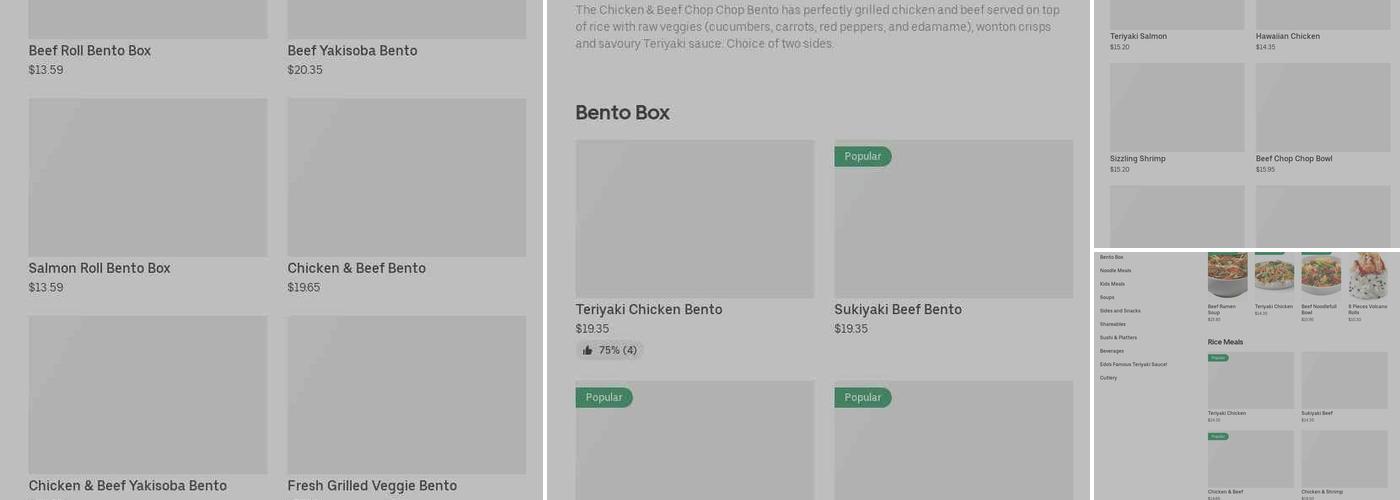Image resolution: width=1400 pixels, height=500 pixels.
Task: Select Salmon Roll Bento Box title
Action: [99, 269]
